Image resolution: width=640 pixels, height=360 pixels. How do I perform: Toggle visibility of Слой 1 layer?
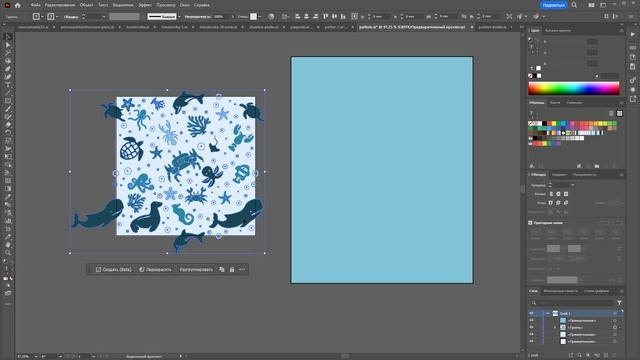coord(531,313)
